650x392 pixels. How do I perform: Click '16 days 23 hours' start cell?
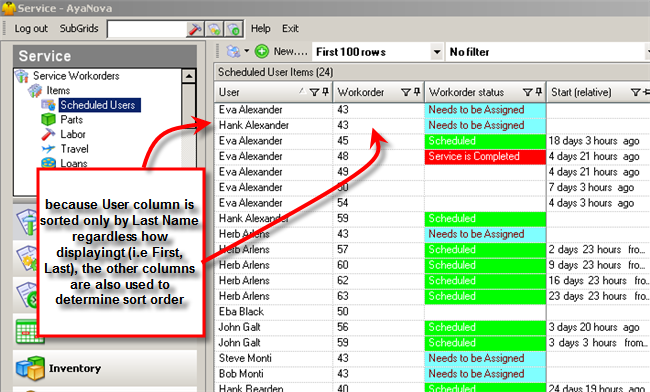pyautogui.click(x=598, y=281)
